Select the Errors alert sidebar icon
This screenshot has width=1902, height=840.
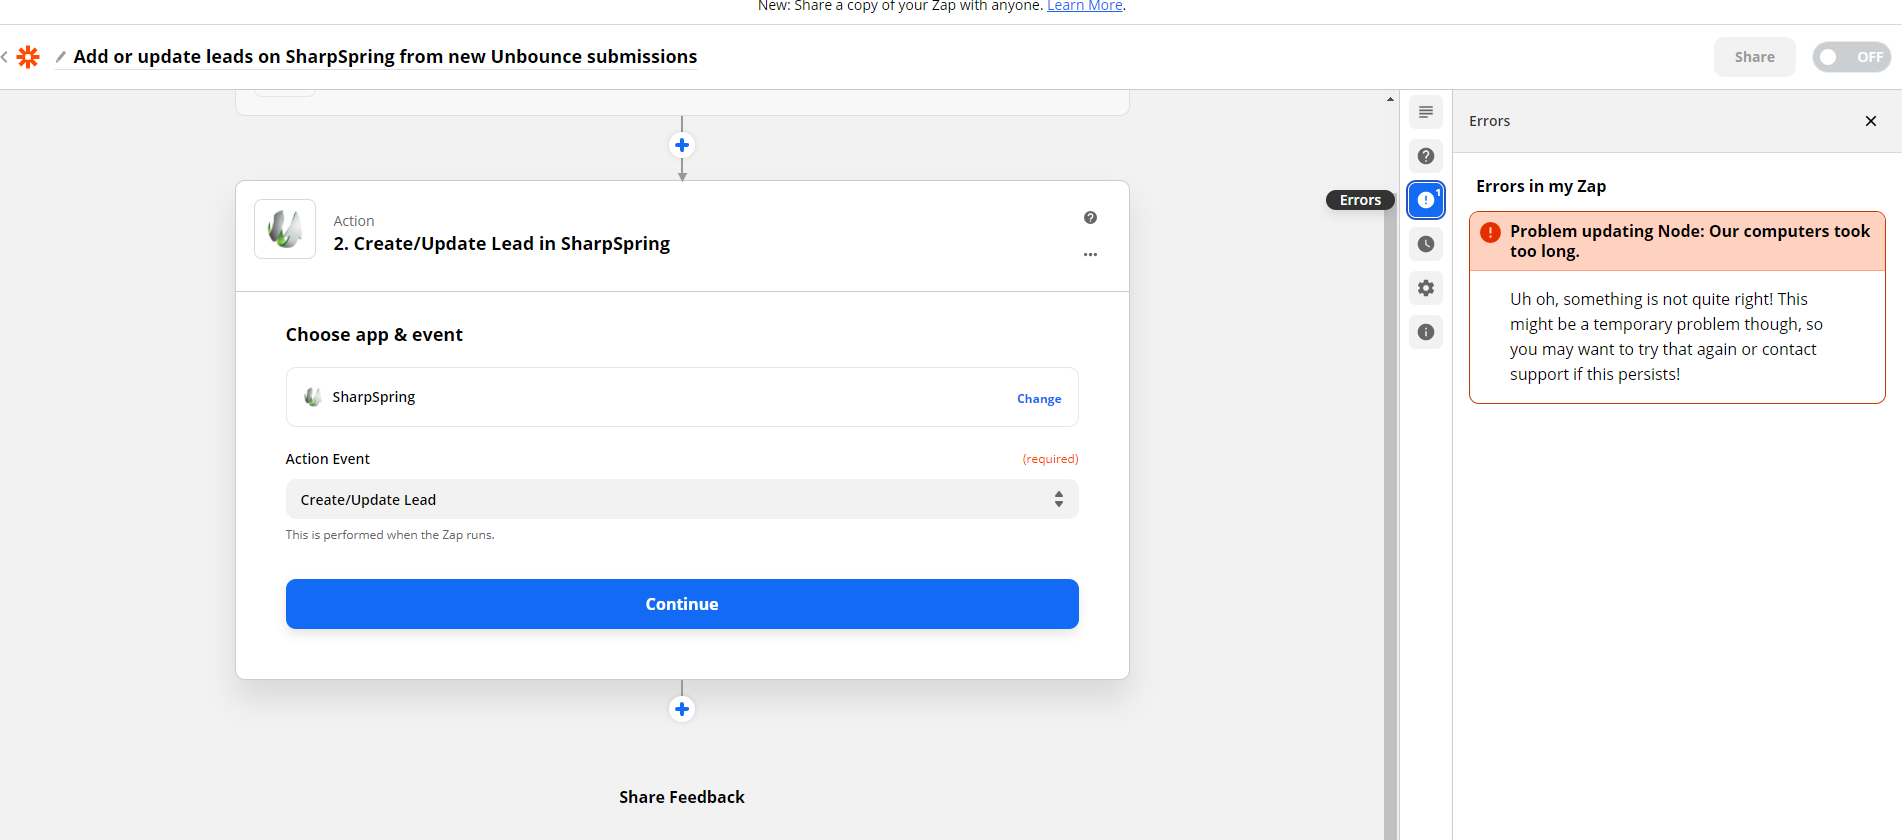(x=1426, y=200)
